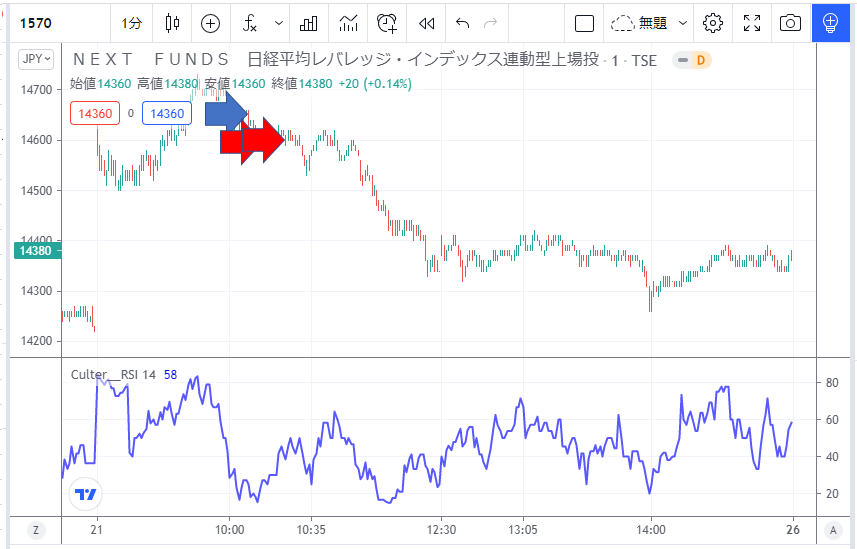The image size is (857, 549).
Task: Click the blue 14360 buy price button
Action: point(167,113)
